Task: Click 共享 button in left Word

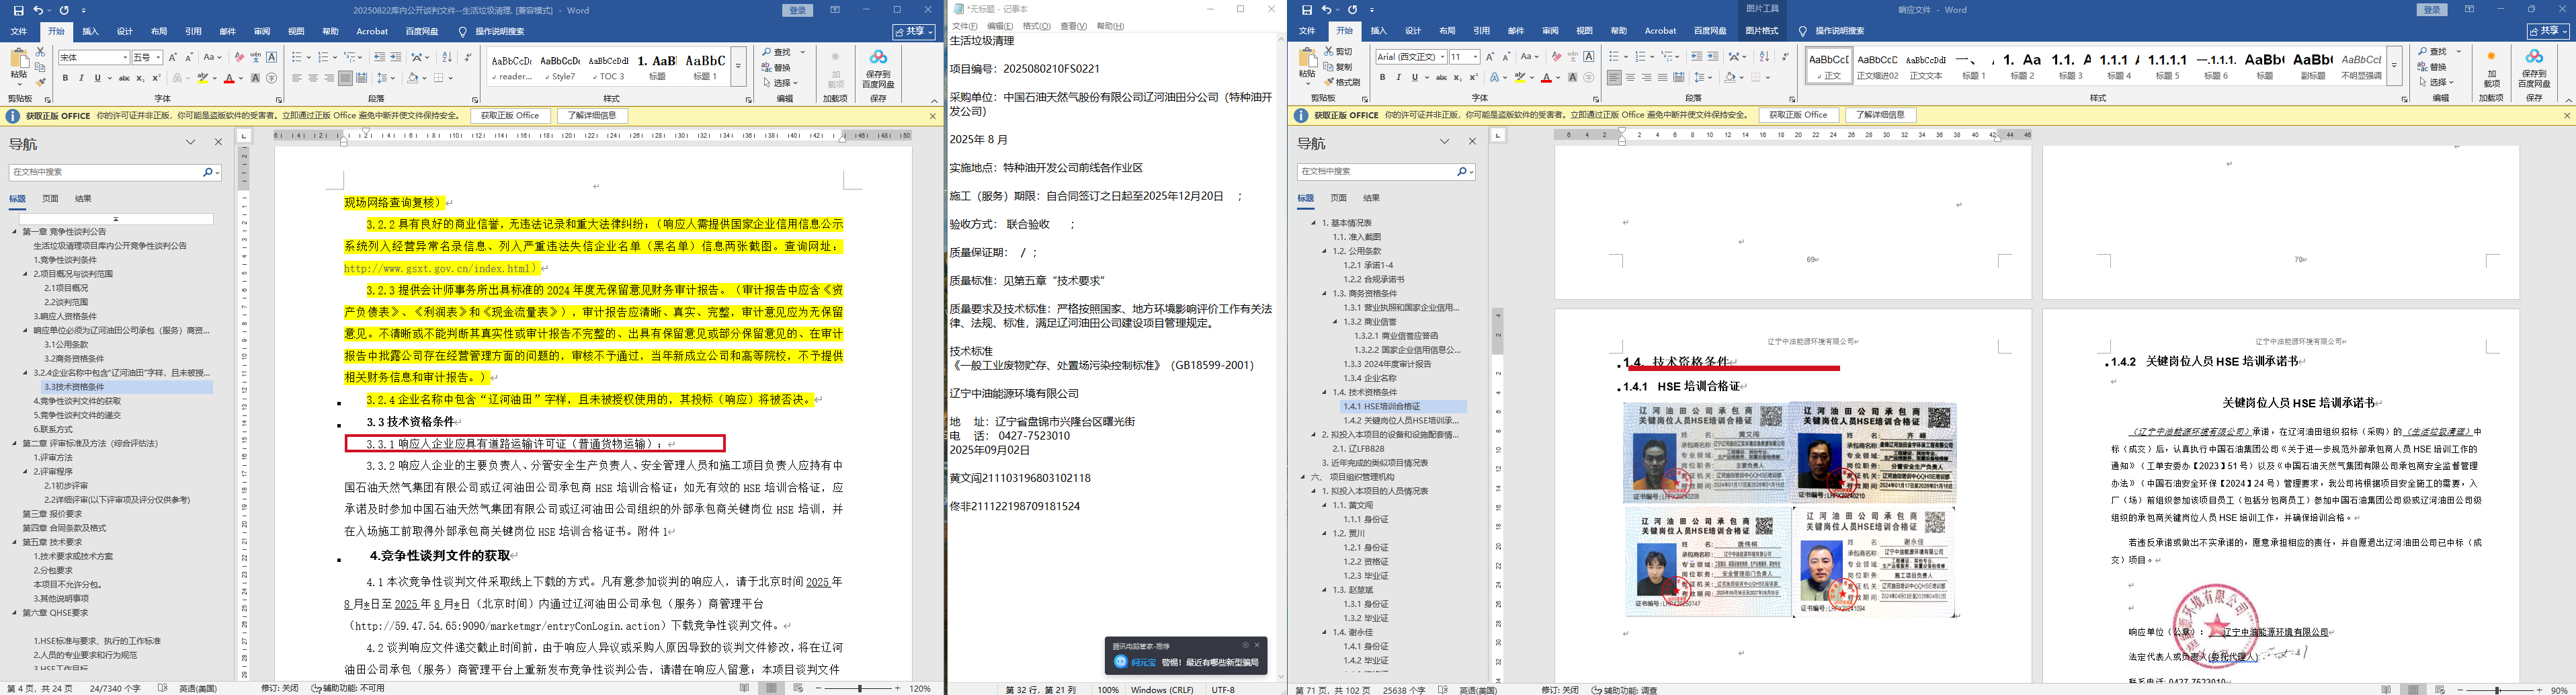Action: (914, 31)
